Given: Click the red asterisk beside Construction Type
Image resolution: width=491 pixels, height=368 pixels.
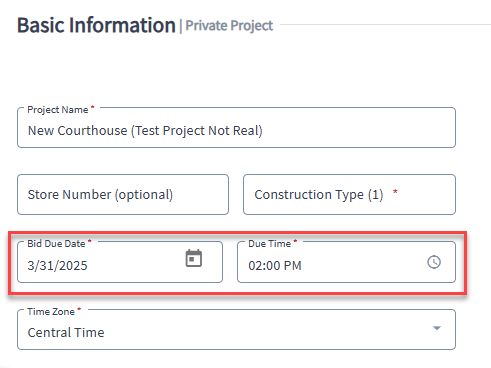Looking at the screenshot, I should [x=395, y=192].
